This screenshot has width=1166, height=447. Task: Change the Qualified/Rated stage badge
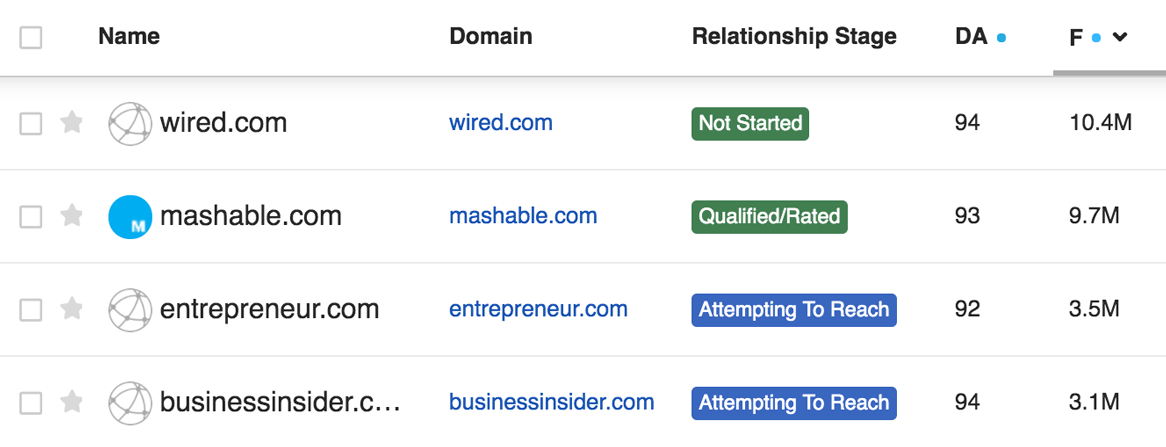point(769,216)
